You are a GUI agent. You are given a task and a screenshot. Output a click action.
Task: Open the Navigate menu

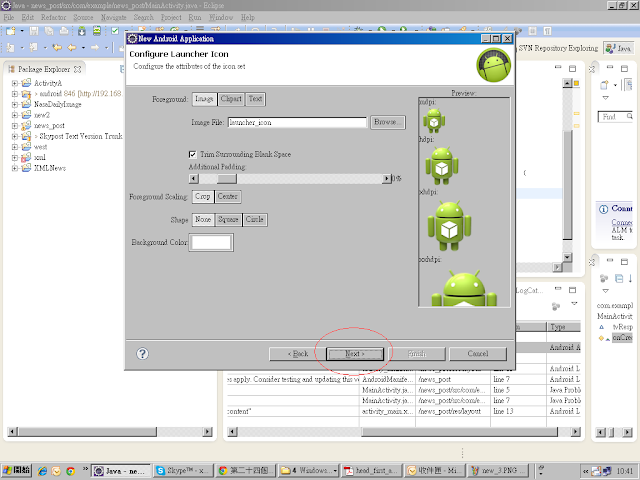(113, 18)
